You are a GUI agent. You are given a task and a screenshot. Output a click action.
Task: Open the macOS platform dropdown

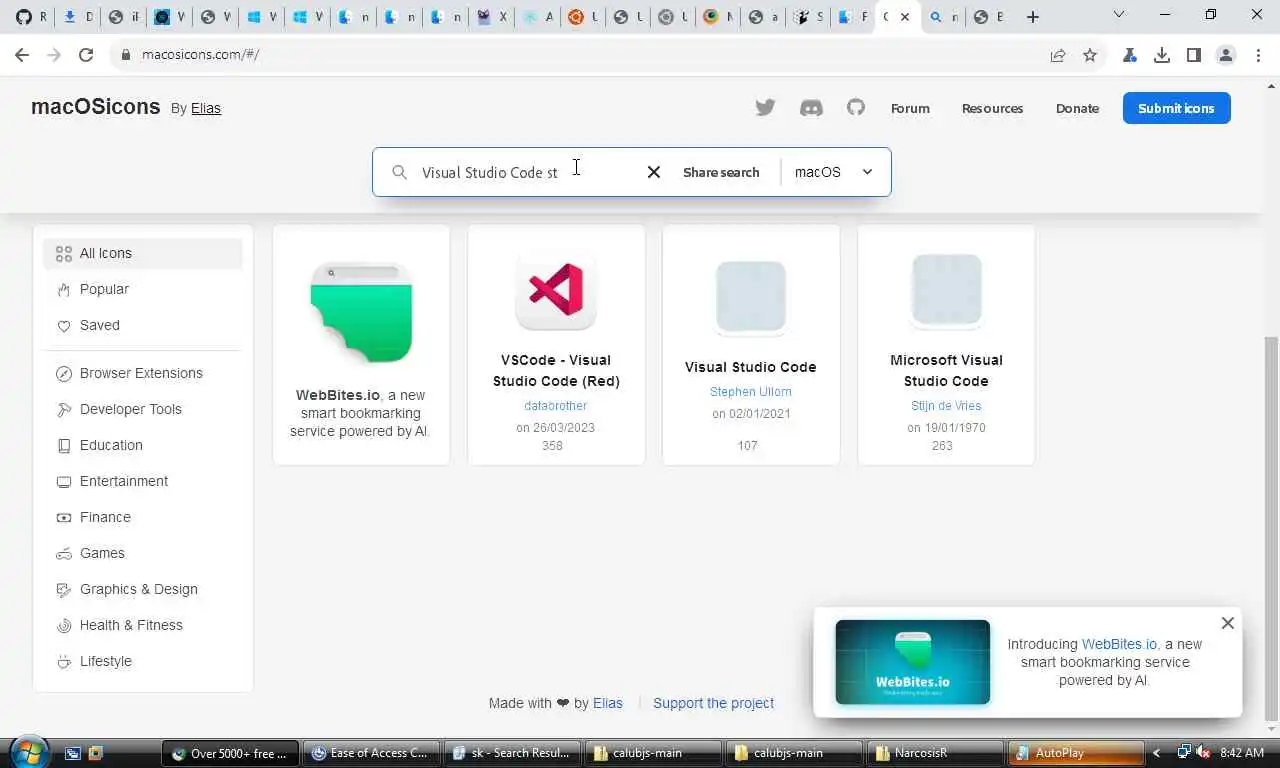pos(834,172)
